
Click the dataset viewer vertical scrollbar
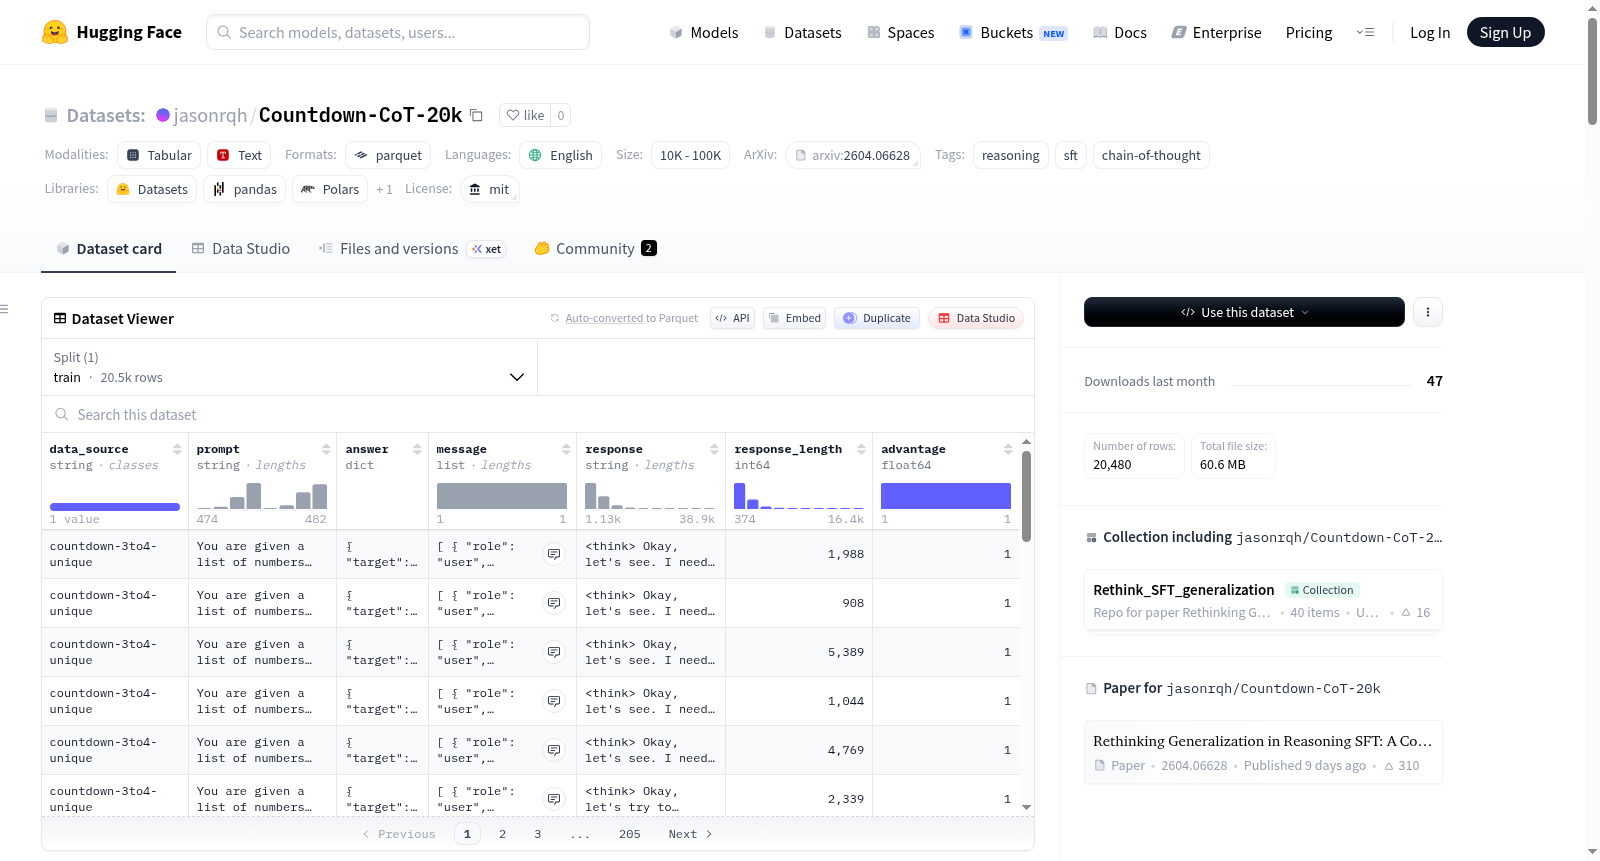tap(1026, 497)
